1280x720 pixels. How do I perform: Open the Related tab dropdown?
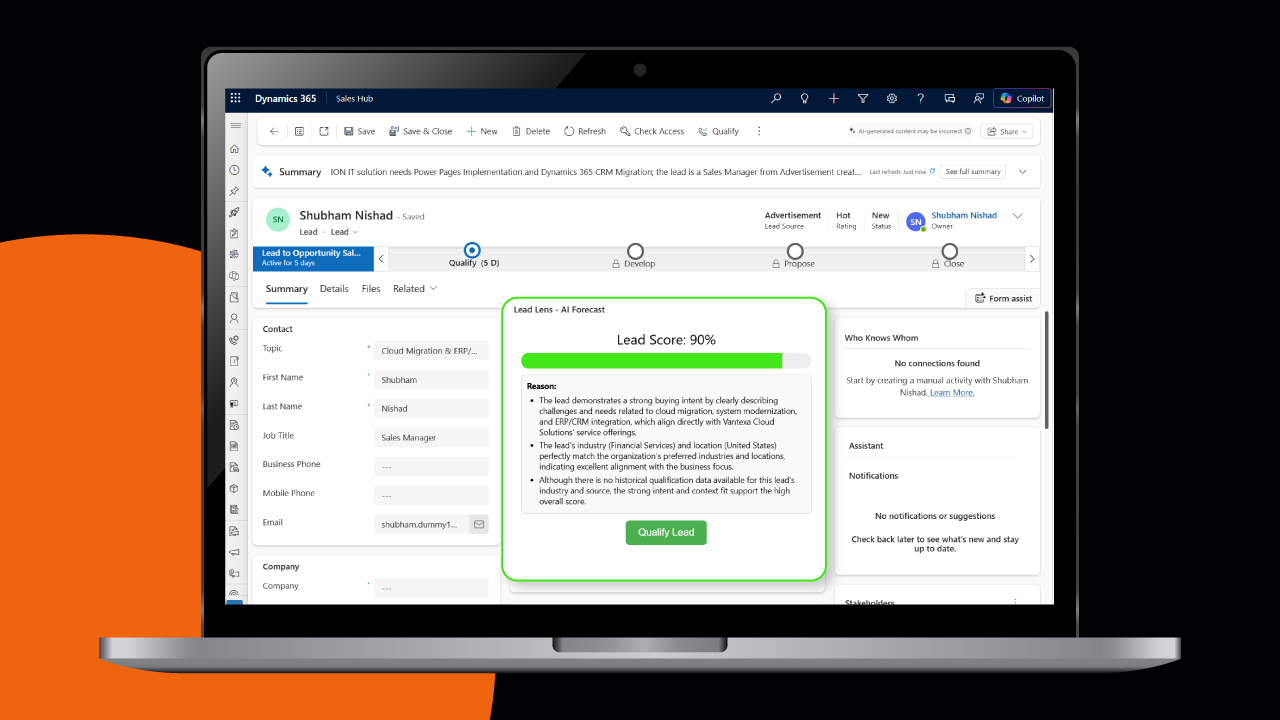coord(415,289)
